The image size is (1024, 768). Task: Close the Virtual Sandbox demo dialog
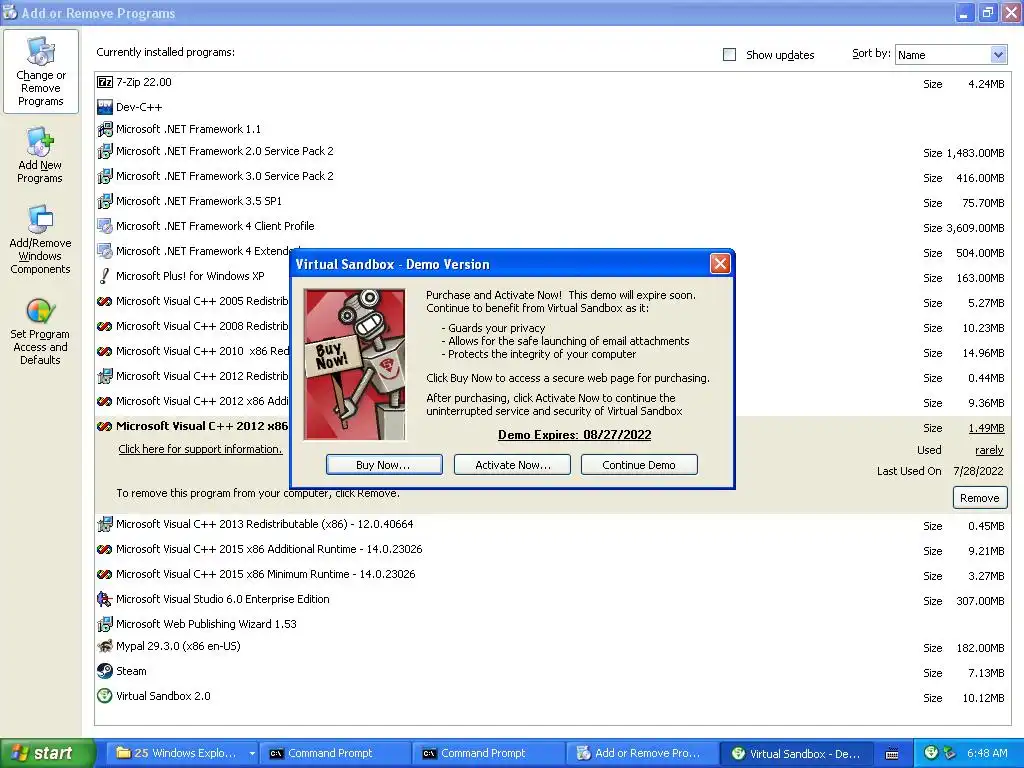click(720, 264)
